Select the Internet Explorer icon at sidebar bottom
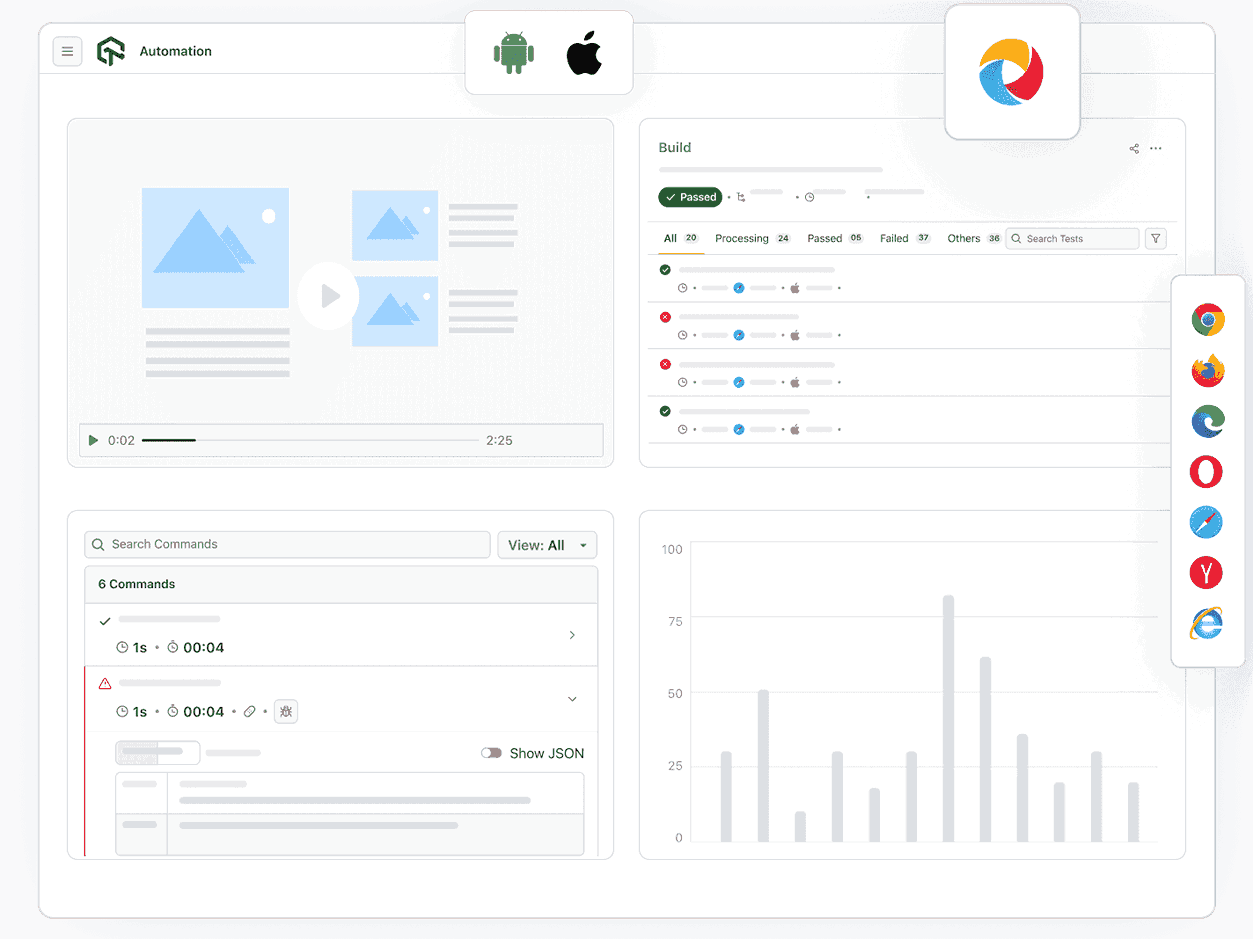This screenshot has width=1253, height=939. [1206, 623]
